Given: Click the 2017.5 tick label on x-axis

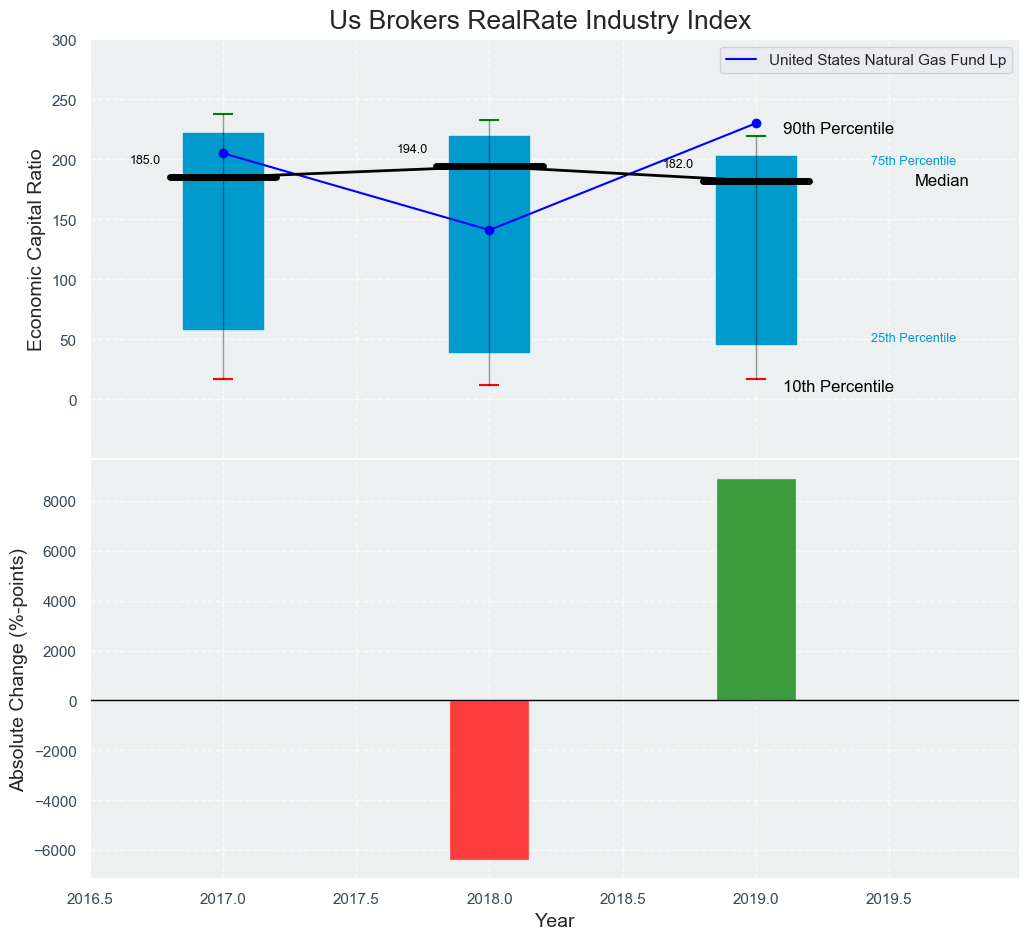Looking at the screenshot, I should pyautogui.click(x=356, y=898).
